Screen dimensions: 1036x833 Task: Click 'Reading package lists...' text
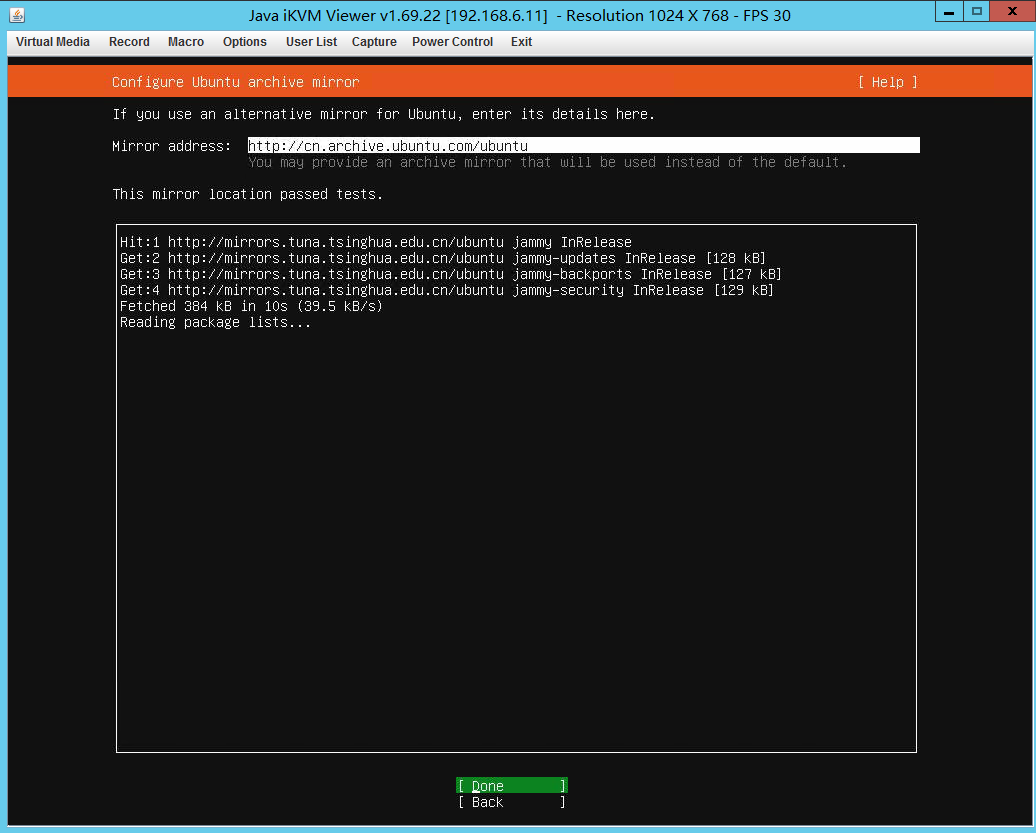click(x=215, y=322)
